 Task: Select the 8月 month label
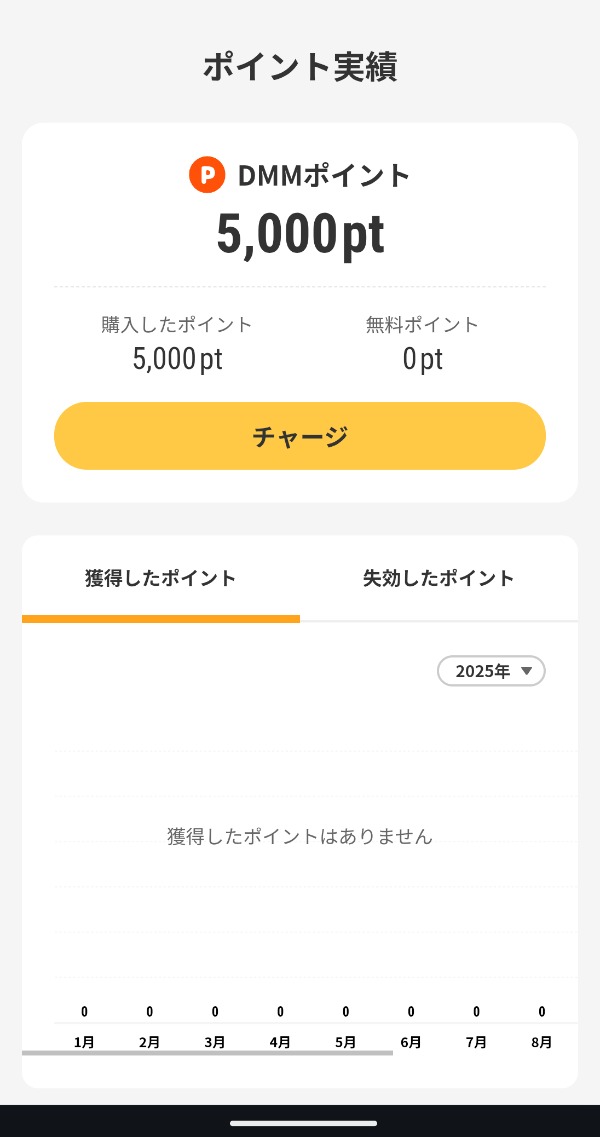[x=541, y=1041]
